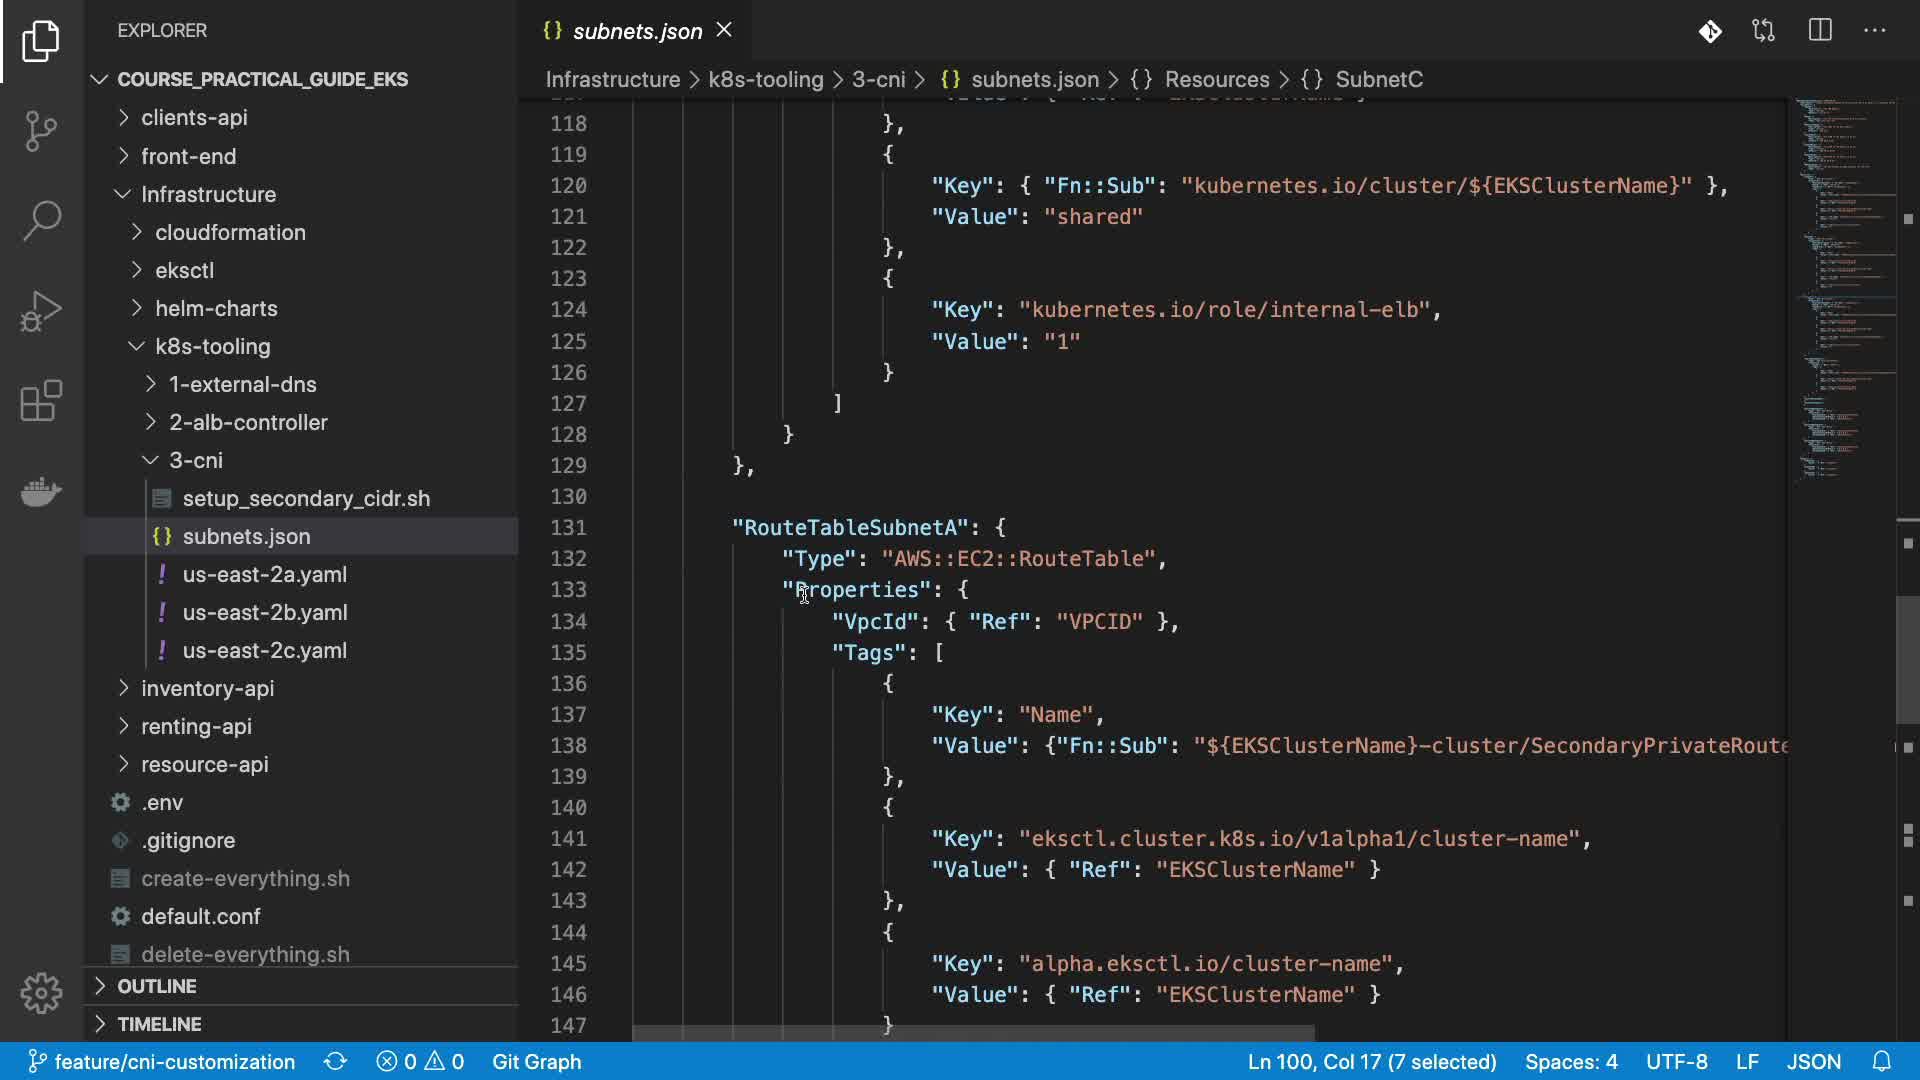
Task: Open the Extensions view
Action: 41,401
